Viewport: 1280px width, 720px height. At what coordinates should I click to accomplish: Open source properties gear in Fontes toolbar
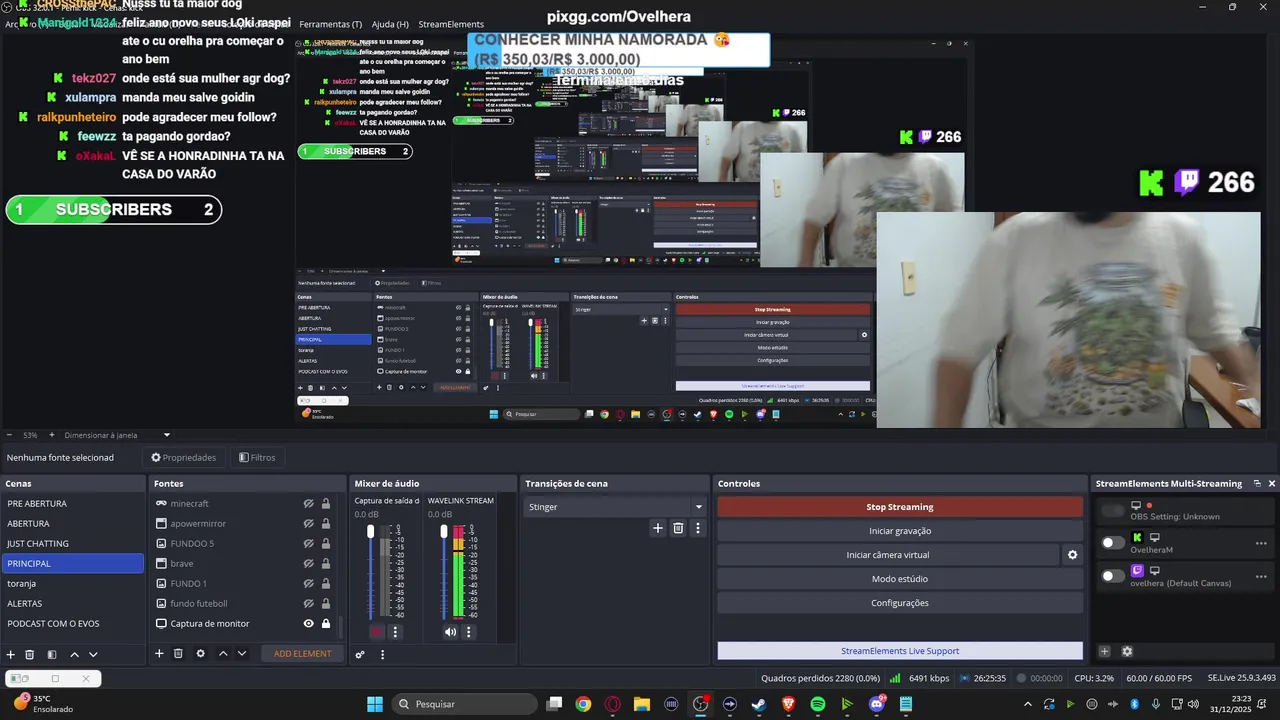tap(200, 653)
